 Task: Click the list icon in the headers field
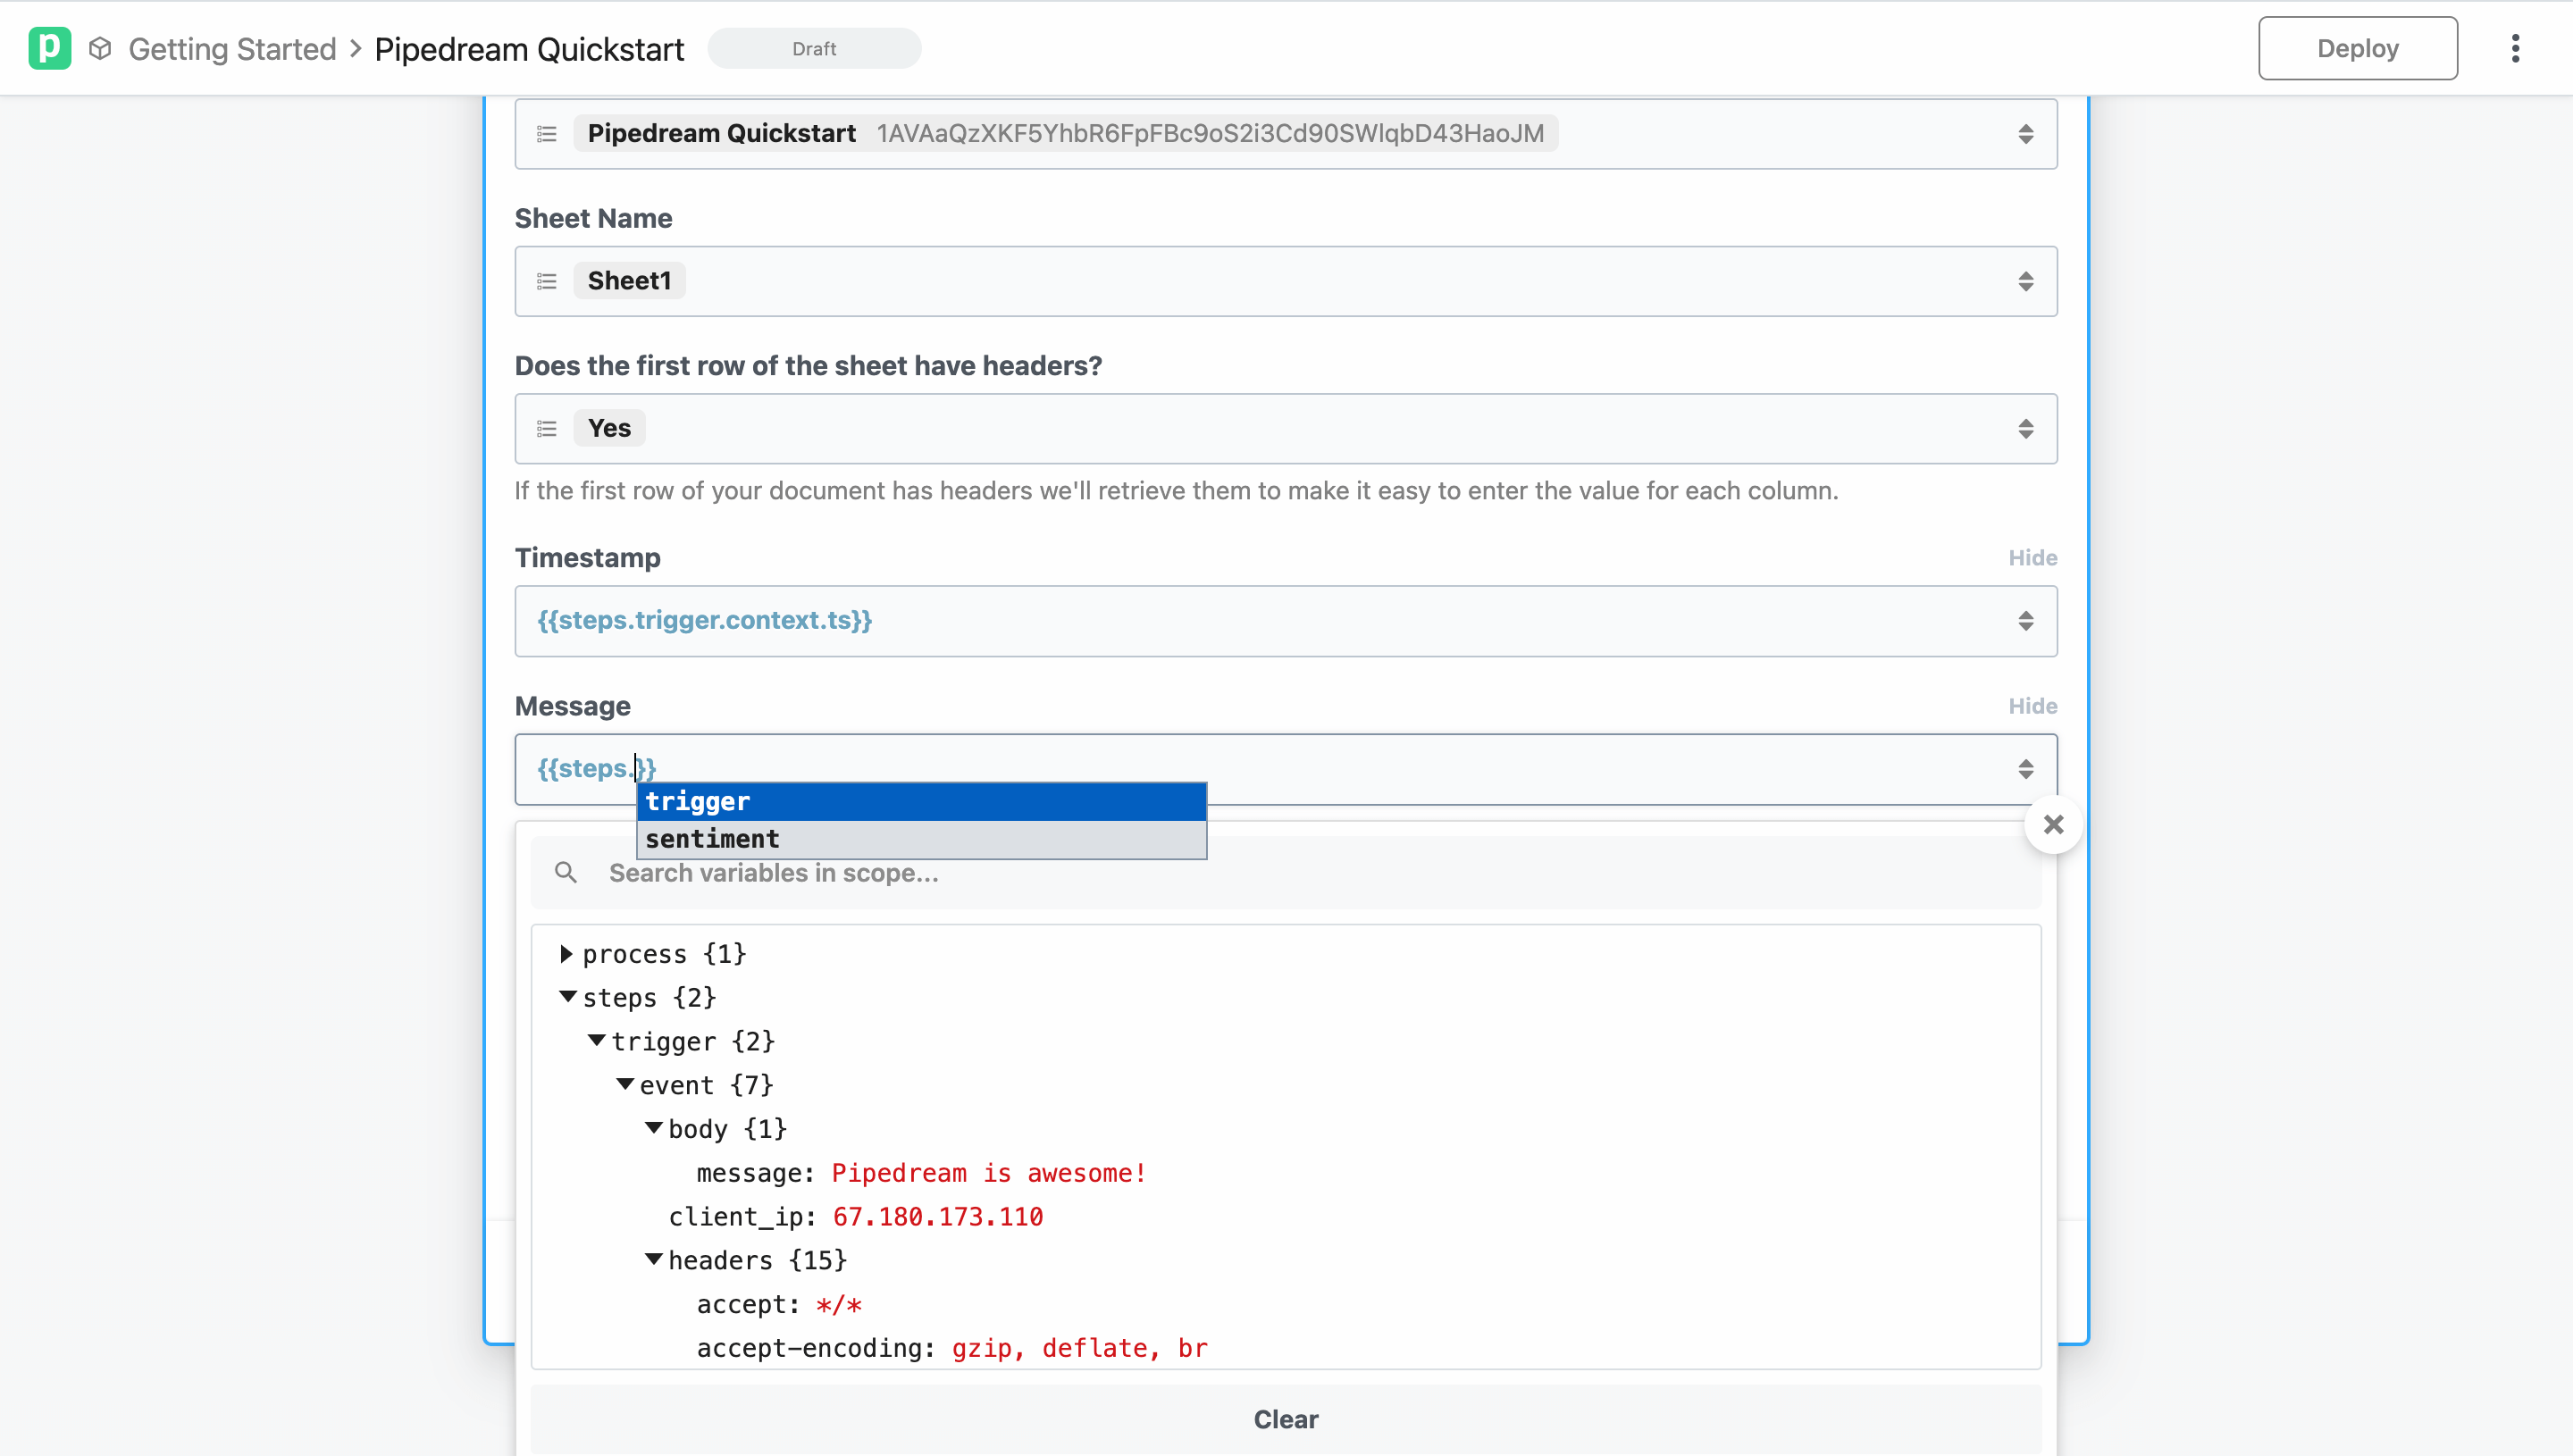click(x=546, y=428)
